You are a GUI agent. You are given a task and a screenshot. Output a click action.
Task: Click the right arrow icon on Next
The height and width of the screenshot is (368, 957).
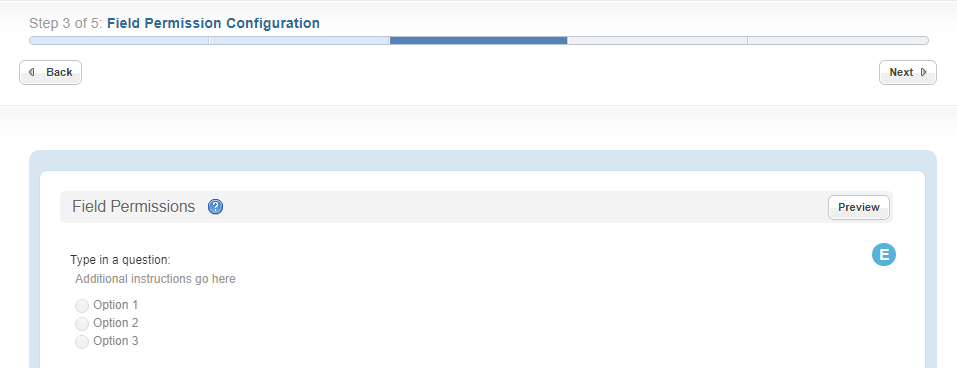point(923,72)
